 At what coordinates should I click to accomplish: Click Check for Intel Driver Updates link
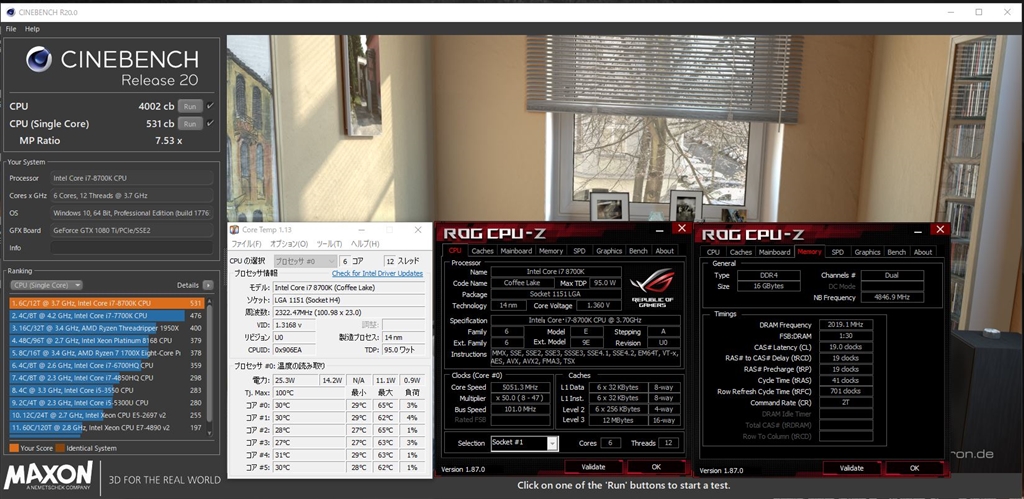point(377,274)
